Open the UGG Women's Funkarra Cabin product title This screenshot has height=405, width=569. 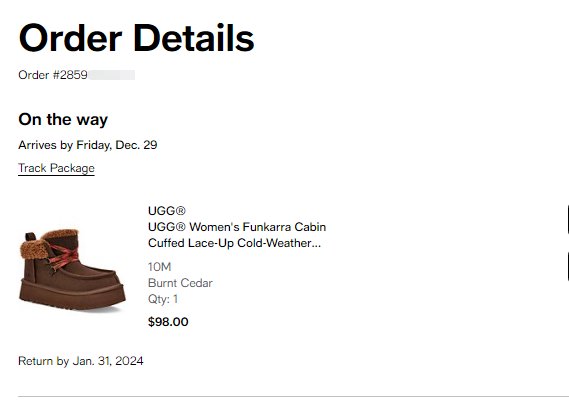(x=237, y=235)
